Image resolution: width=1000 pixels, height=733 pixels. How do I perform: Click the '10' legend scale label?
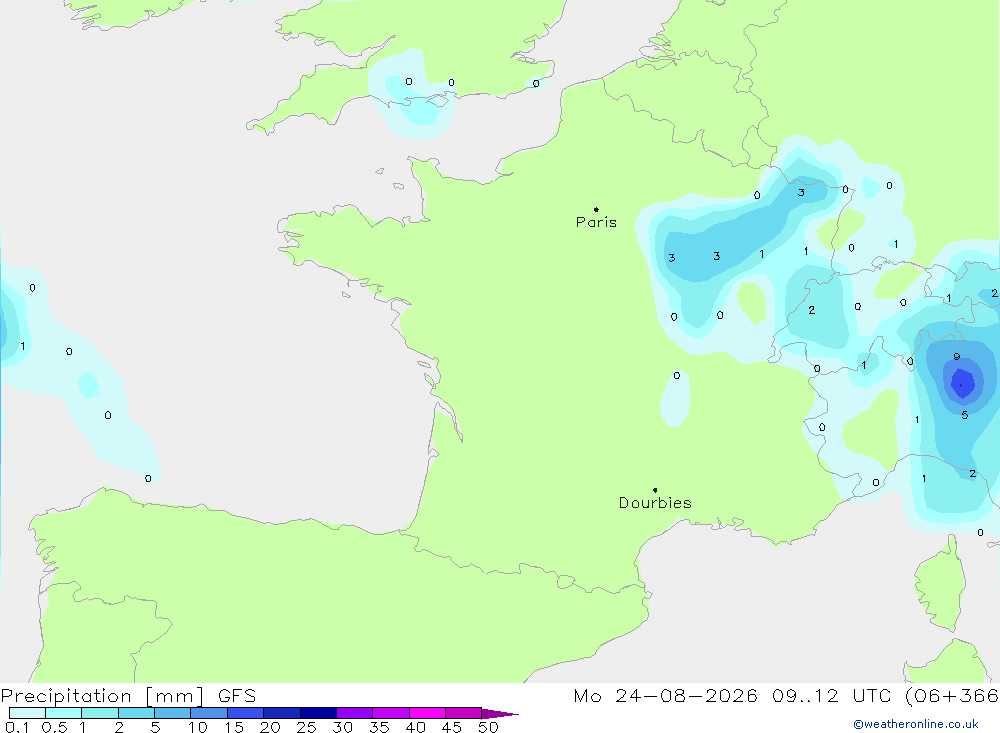[x=198, y=727]
